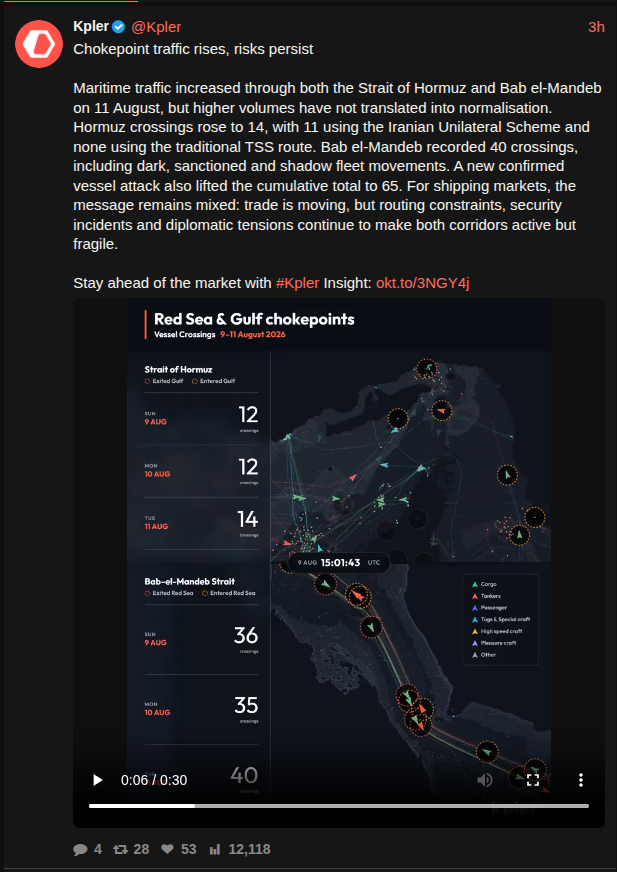
Task: Click the reply count 4
Action: click(x=97, y=849)
